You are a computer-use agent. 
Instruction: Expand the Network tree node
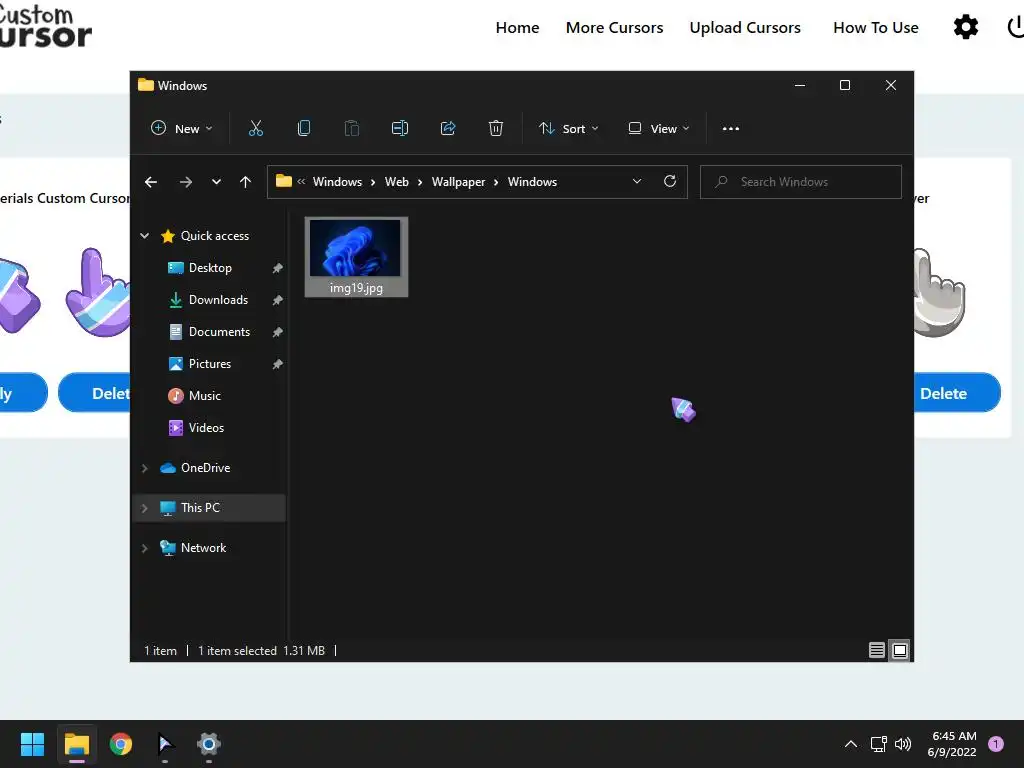tap(144, 549)
